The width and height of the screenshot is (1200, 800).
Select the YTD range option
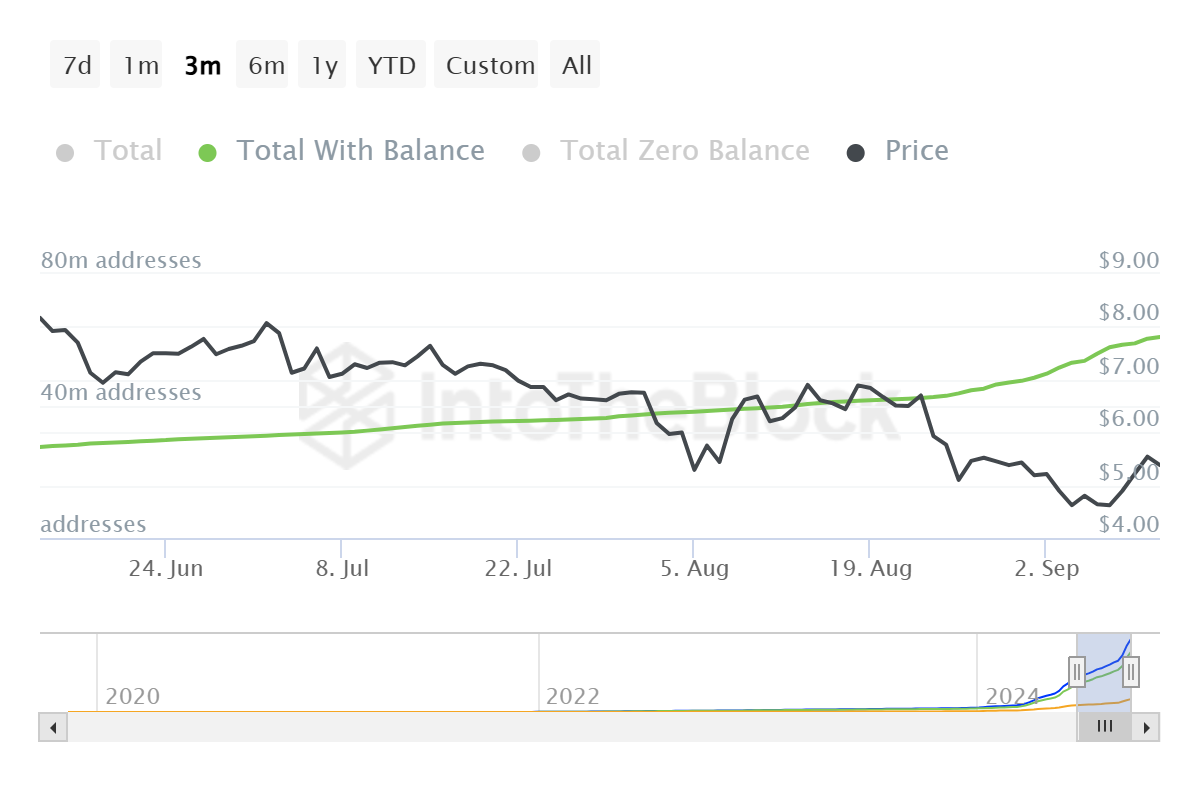pos(391,66)
